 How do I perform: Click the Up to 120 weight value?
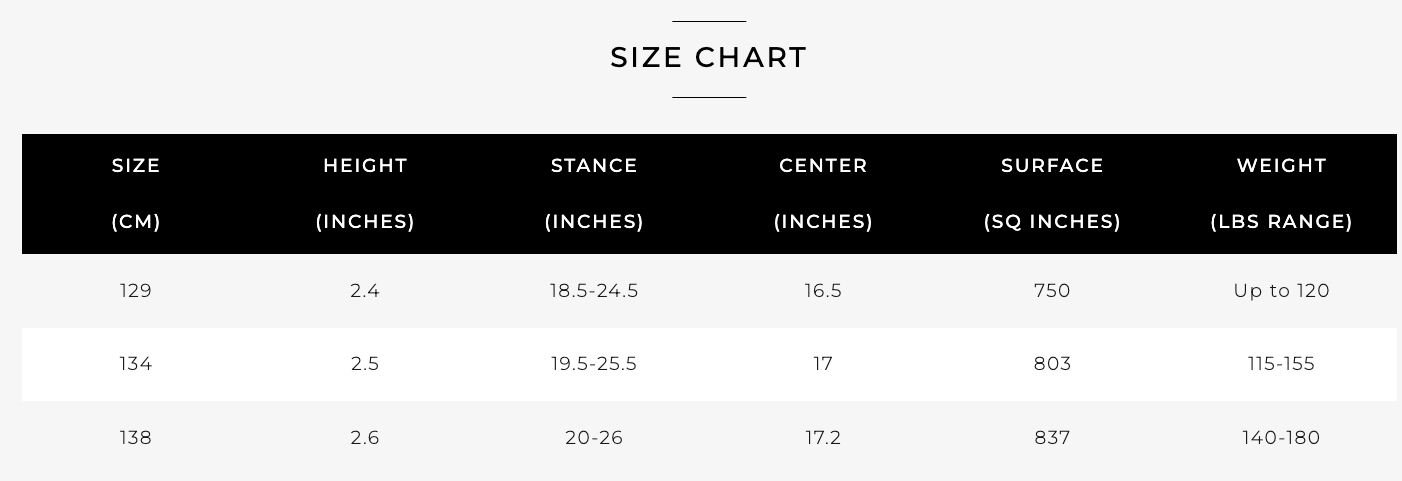[1281, 291]
